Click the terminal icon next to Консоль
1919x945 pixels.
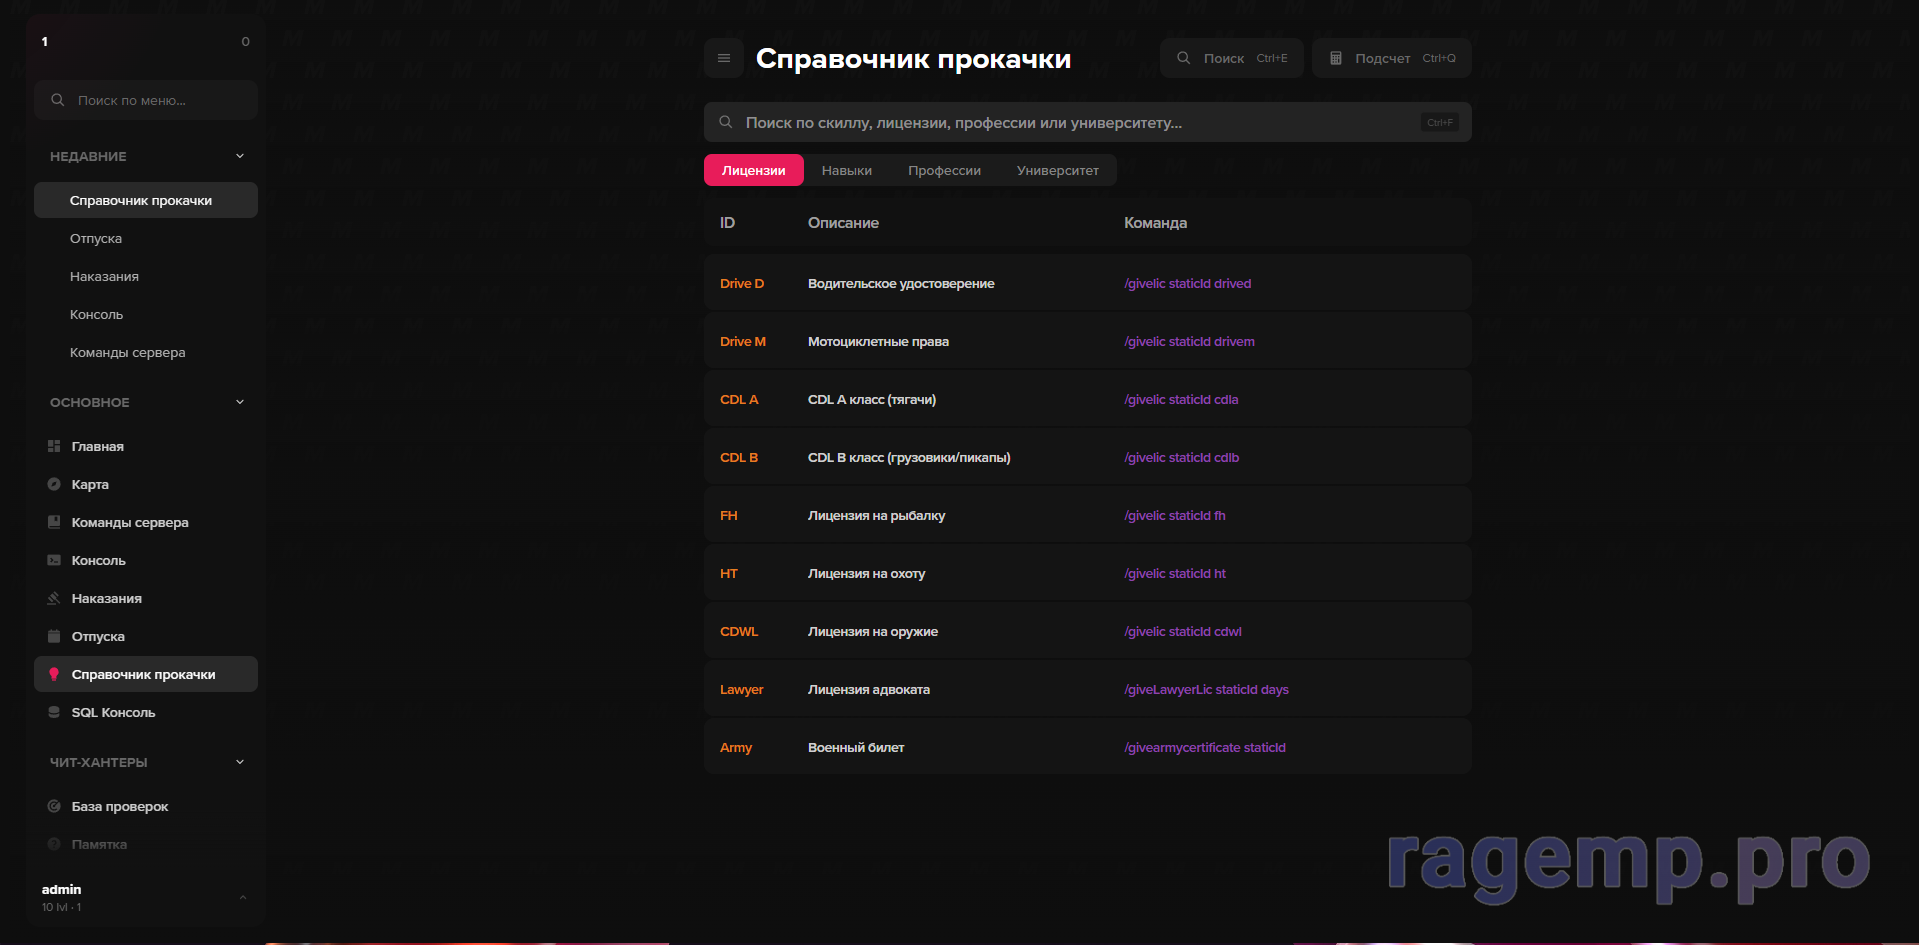click(54, 560)
